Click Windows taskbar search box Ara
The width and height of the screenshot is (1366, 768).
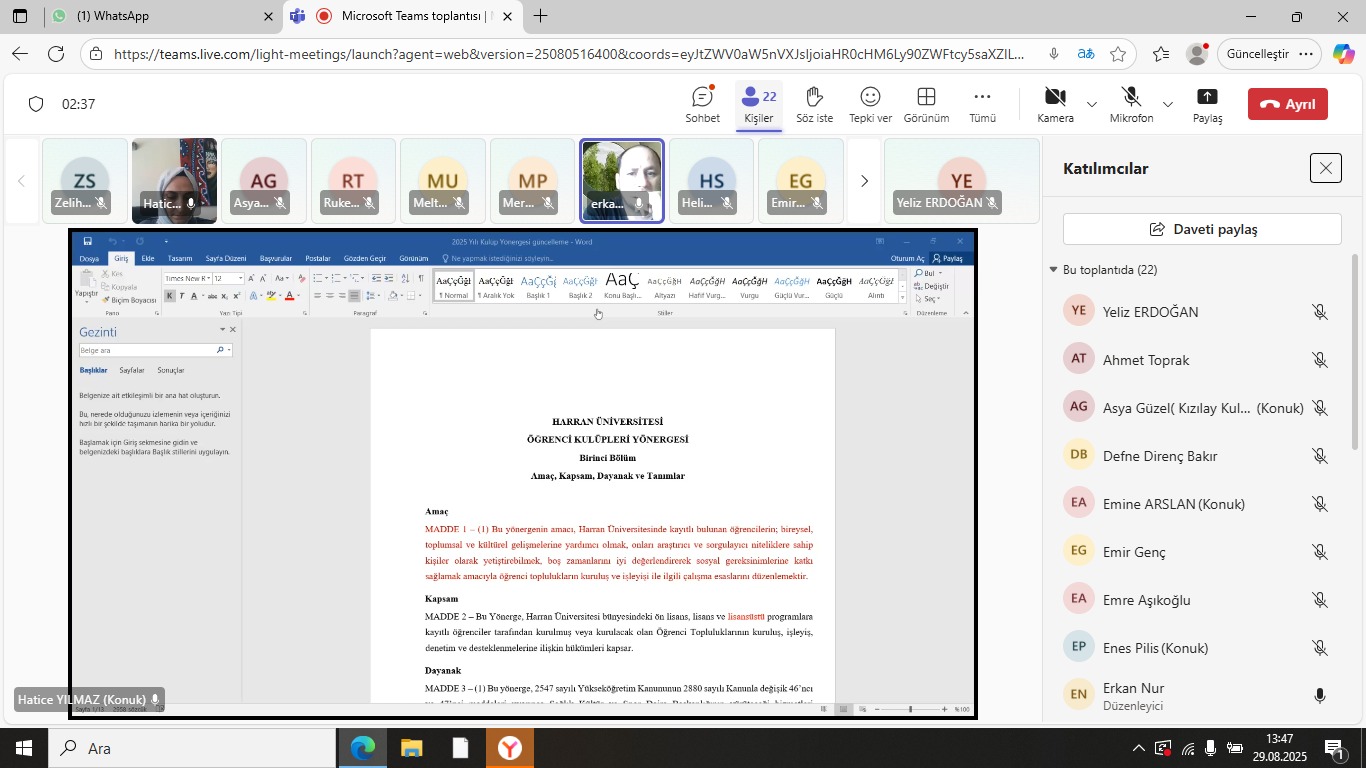[x=190, y=748]
